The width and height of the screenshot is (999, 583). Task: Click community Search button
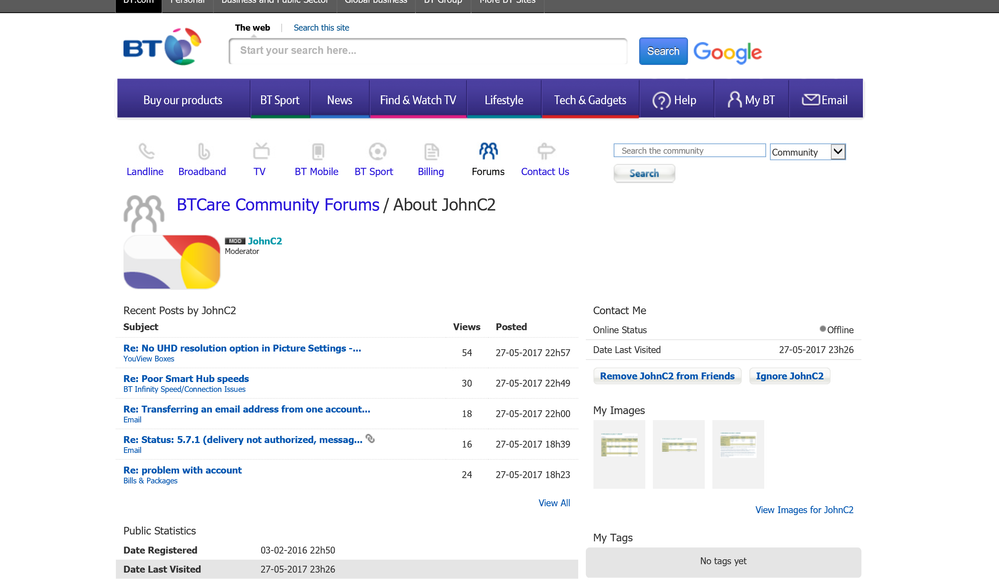(644, 173)
